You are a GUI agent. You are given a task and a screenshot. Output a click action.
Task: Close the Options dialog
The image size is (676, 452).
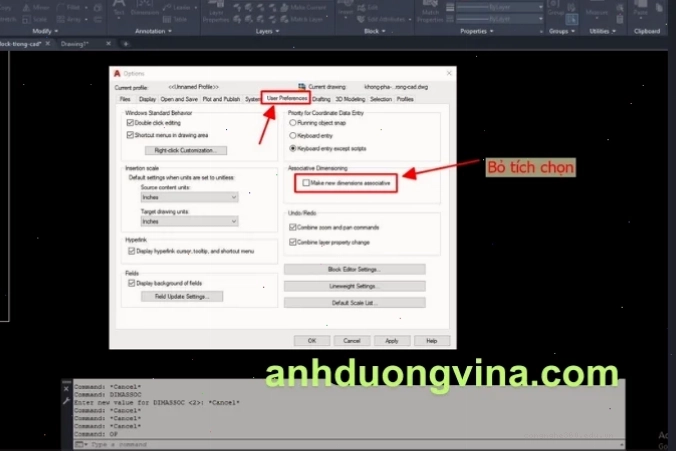pyautogui.click(x=449, y=73)
